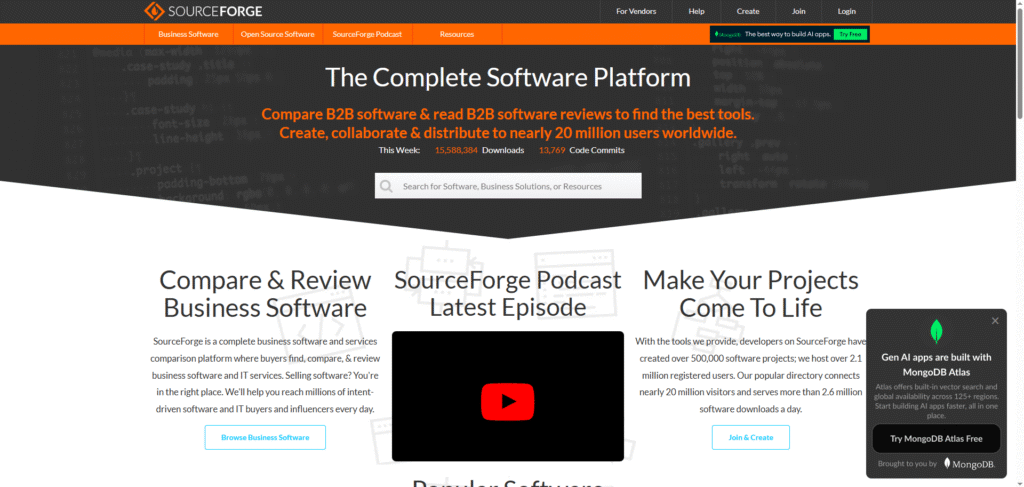Click the Join link in header

(x=799, y=11)
